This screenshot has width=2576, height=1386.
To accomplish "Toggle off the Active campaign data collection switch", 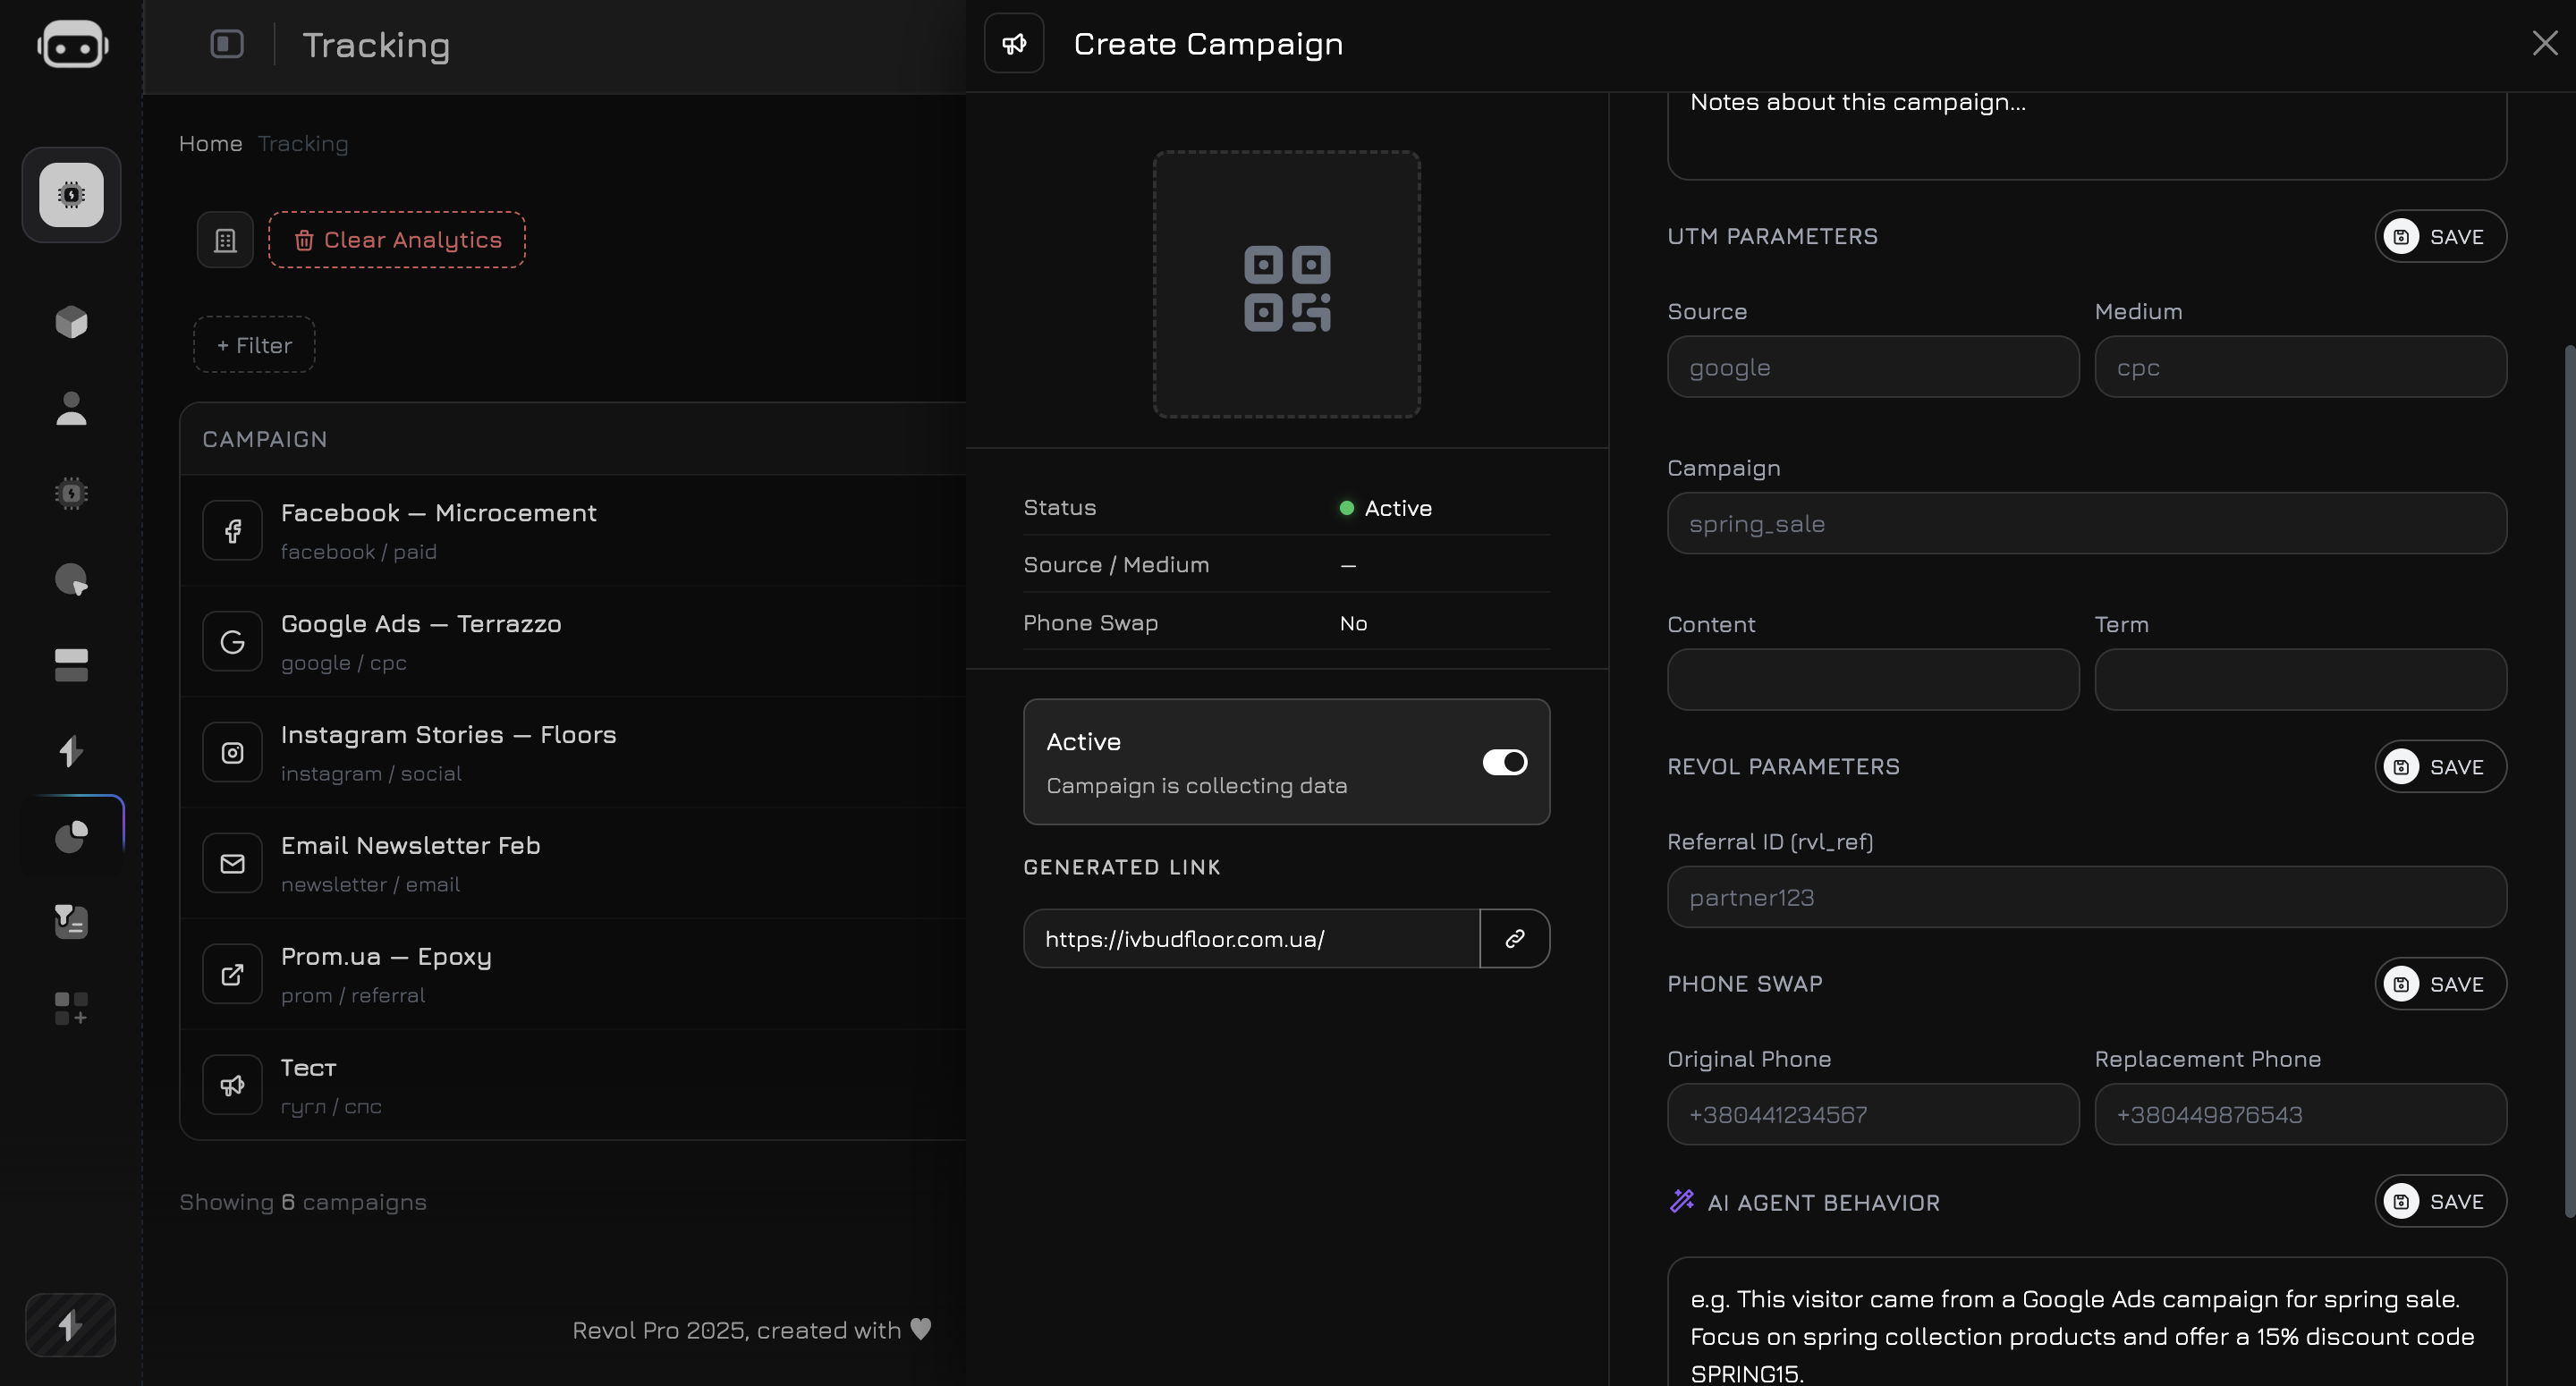I will pyautogui.click(x=1504, y=762).
